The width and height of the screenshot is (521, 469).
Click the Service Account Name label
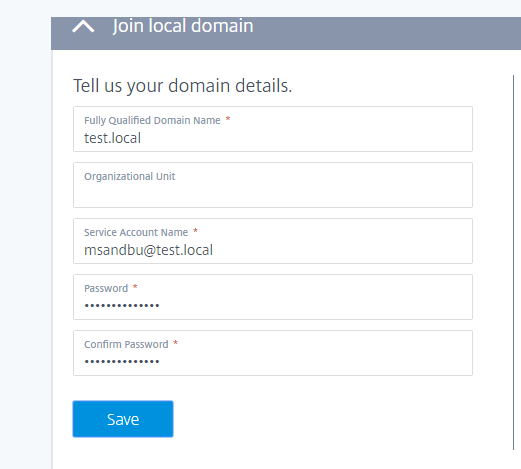[x=136, y=232]
